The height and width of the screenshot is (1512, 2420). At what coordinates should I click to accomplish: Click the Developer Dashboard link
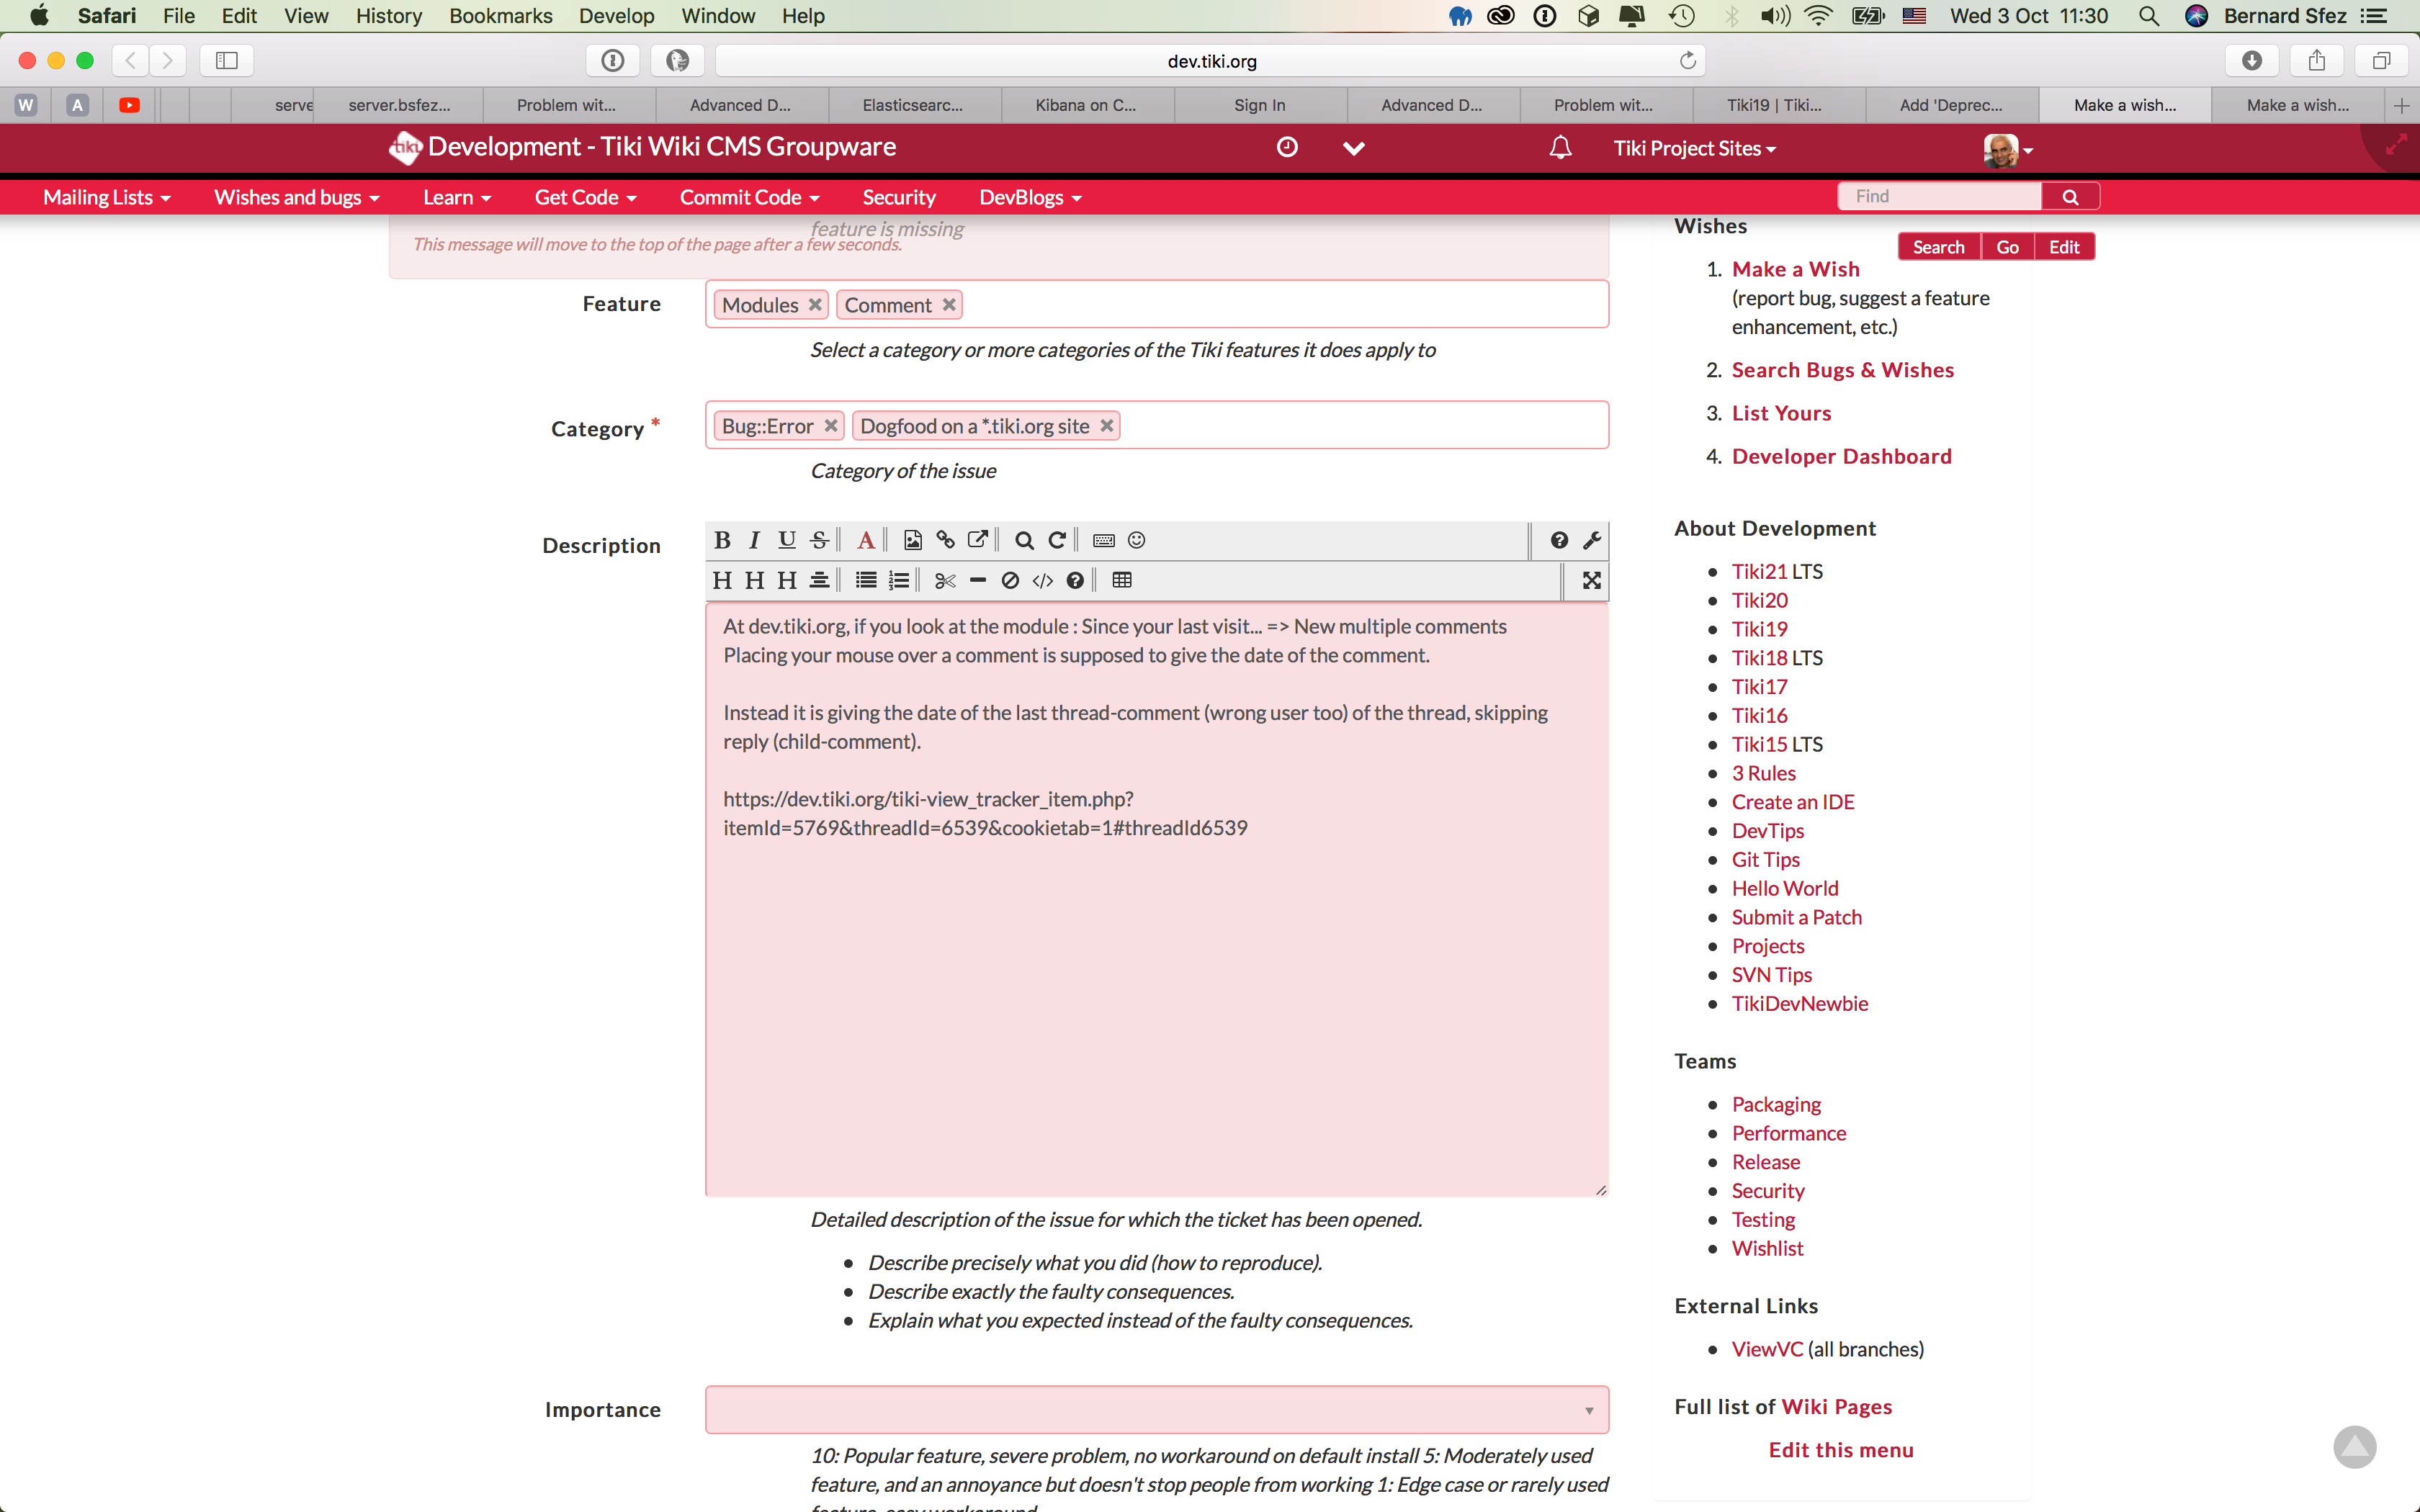click(x=1841, y=456)
